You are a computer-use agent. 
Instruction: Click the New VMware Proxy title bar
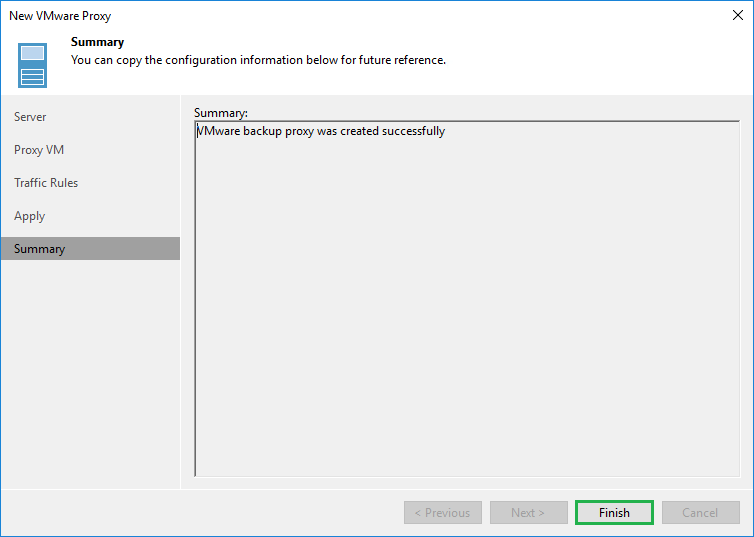[300, 16]
